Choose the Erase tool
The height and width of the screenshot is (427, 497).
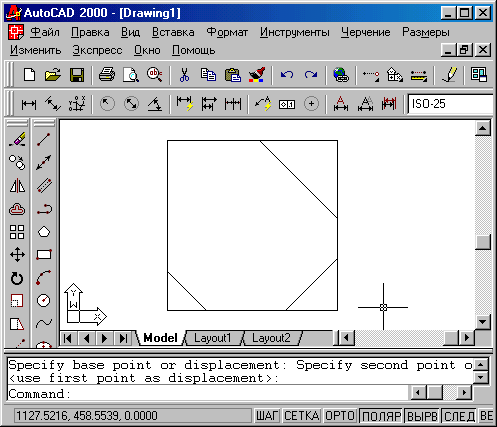tap(17, 139)
